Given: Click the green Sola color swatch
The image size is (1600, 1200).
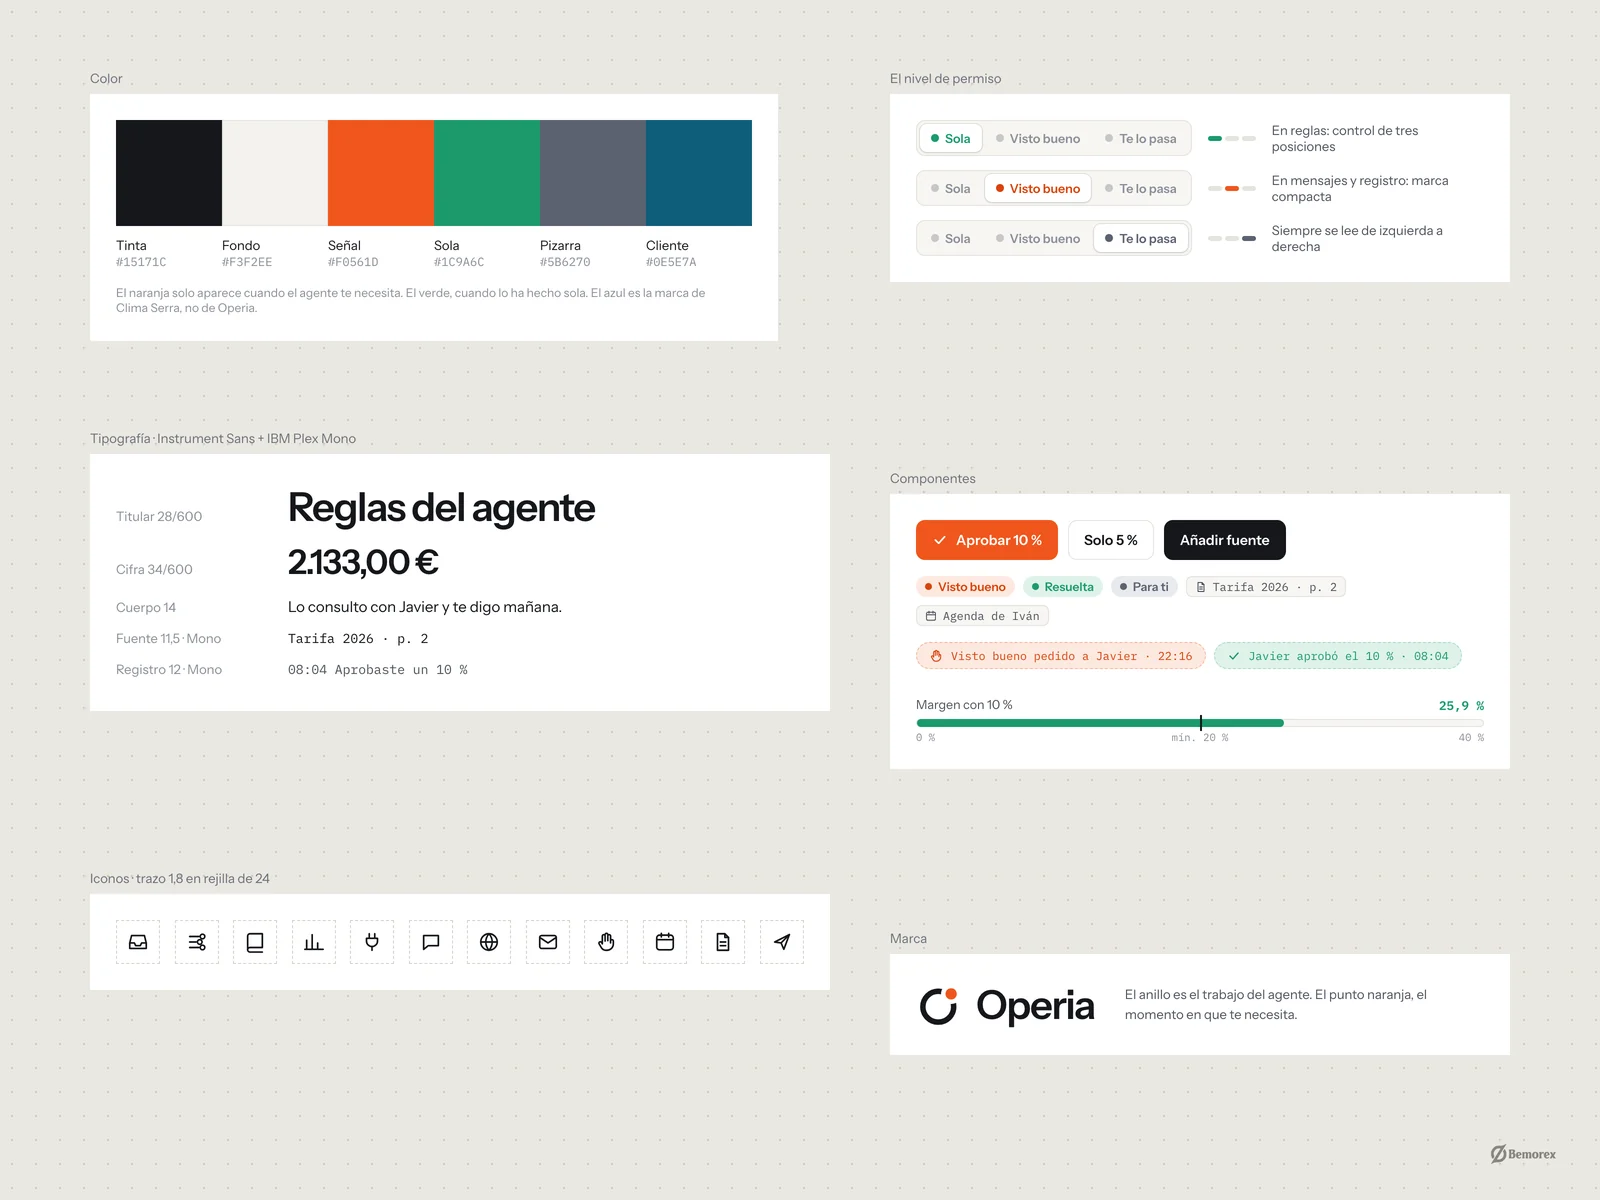Looking at the screenshot, I should pos(487,173).
